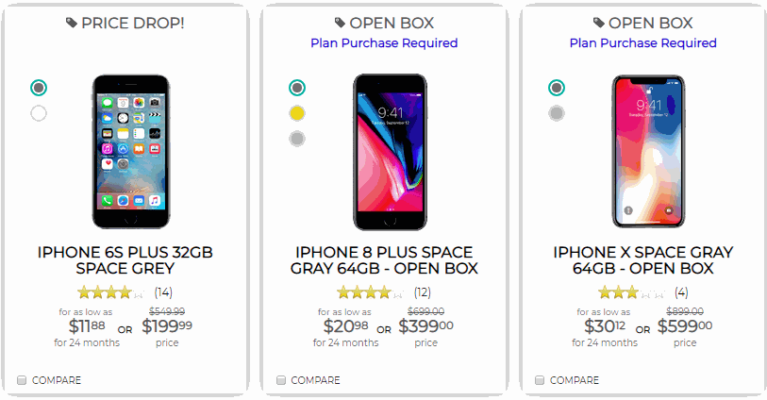Open the iPhone 6S Plus 32GB Space Grey title

point(126,260)
